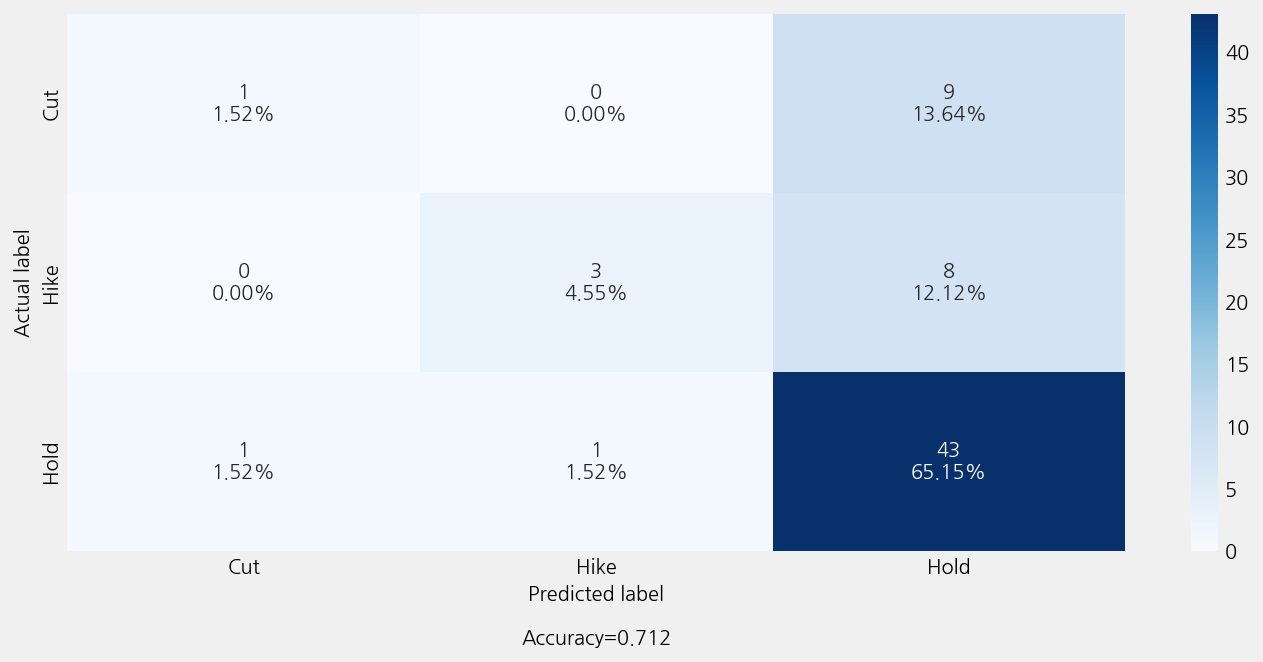Viewport: 1263px width, 662px height.
Task: Select the actual Hold, predicted Cut cell
Action: (243, 461)
